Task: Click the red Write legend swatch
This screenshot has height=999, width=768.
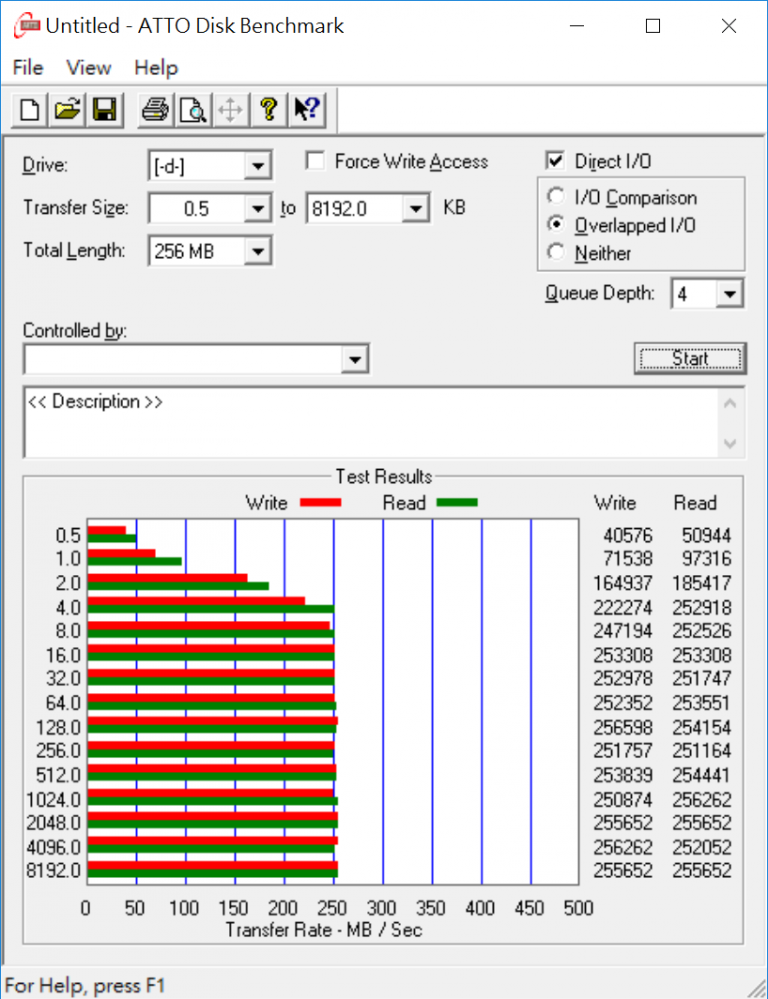Action: click(321, 503)
